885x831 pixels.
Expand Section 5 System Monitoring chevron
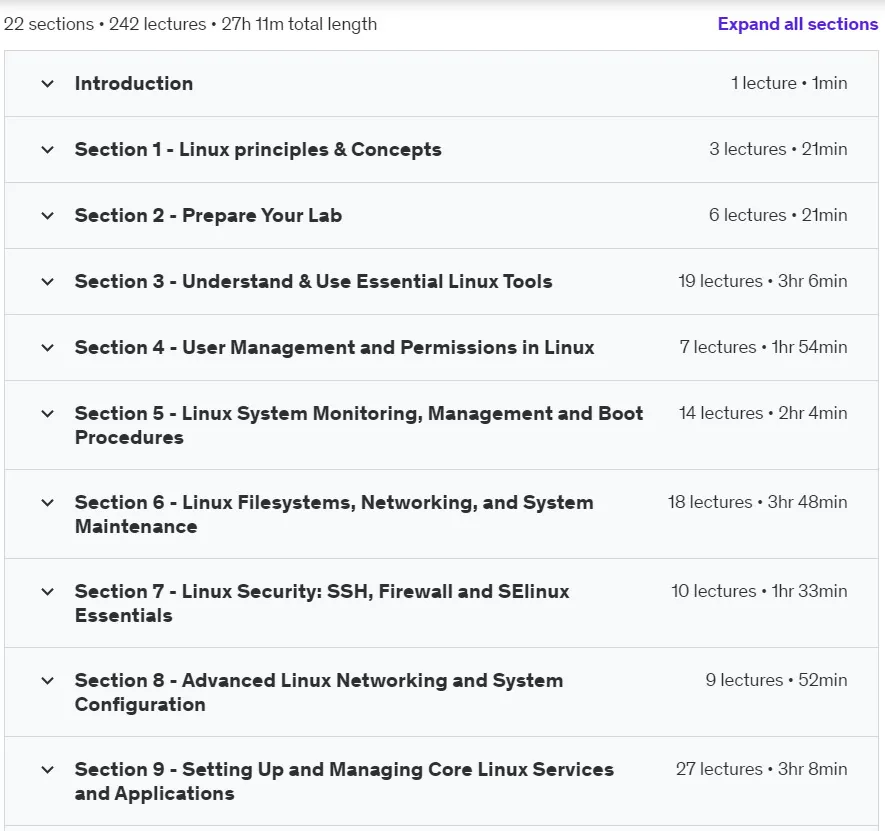tap(47, 414)
